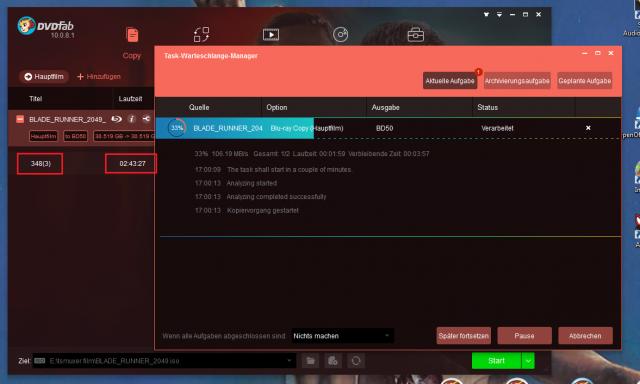Click the Analyzing completed successfully log line
Viewport: 640px width, 384px height.
pyautogui.click(x=260, y=197)
